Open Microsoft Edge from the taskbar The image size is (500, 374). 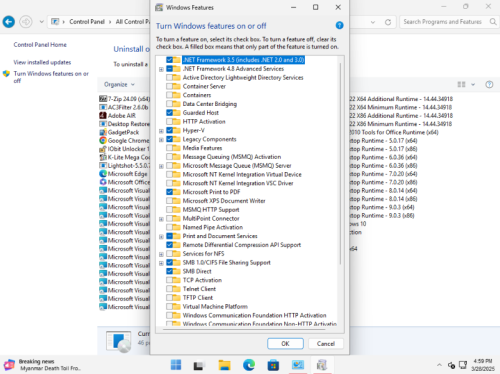[x=249, y=365]
